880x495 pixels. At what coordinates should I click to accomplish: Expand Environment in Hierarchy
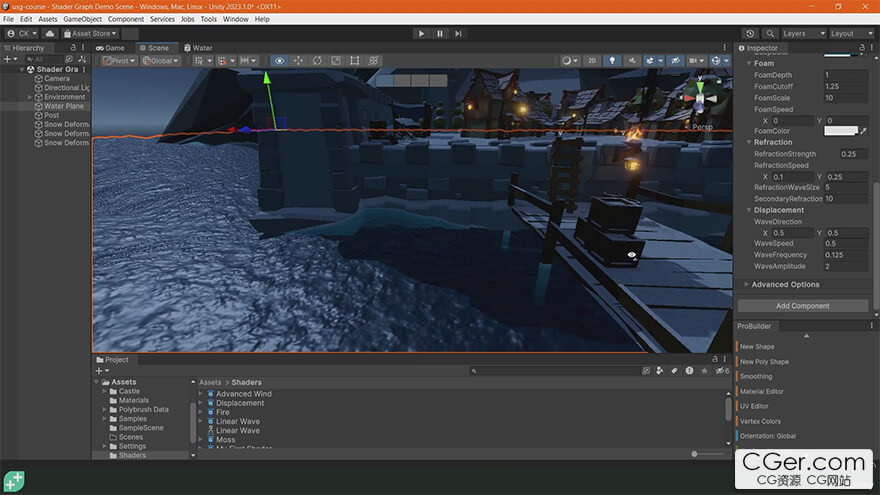tap(30, 97)
